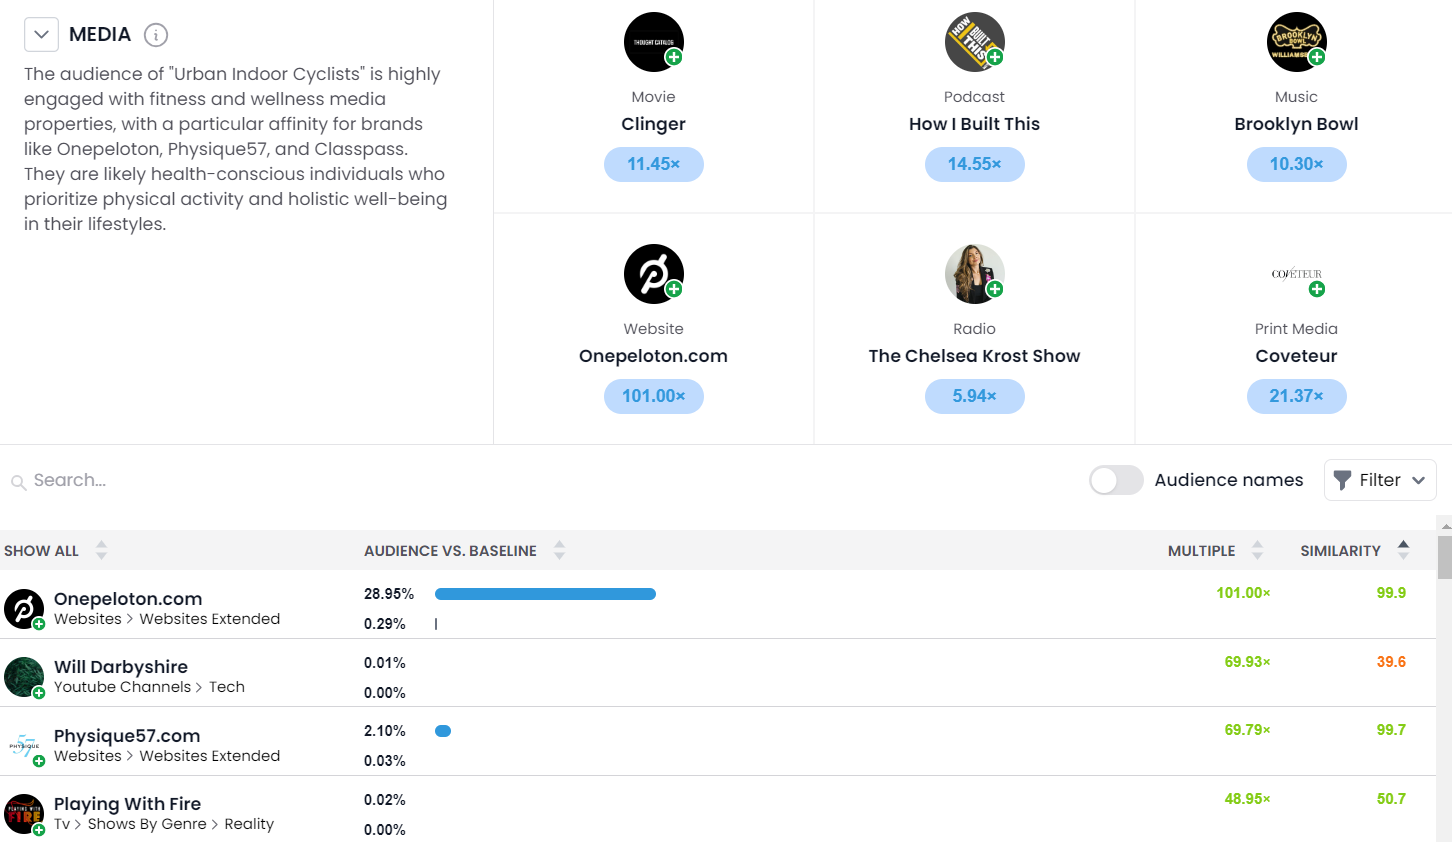1452x842 pixels.
Task: Sort by AUDIENCE VS. BASELINE column
Action: [x=559, y=550]
